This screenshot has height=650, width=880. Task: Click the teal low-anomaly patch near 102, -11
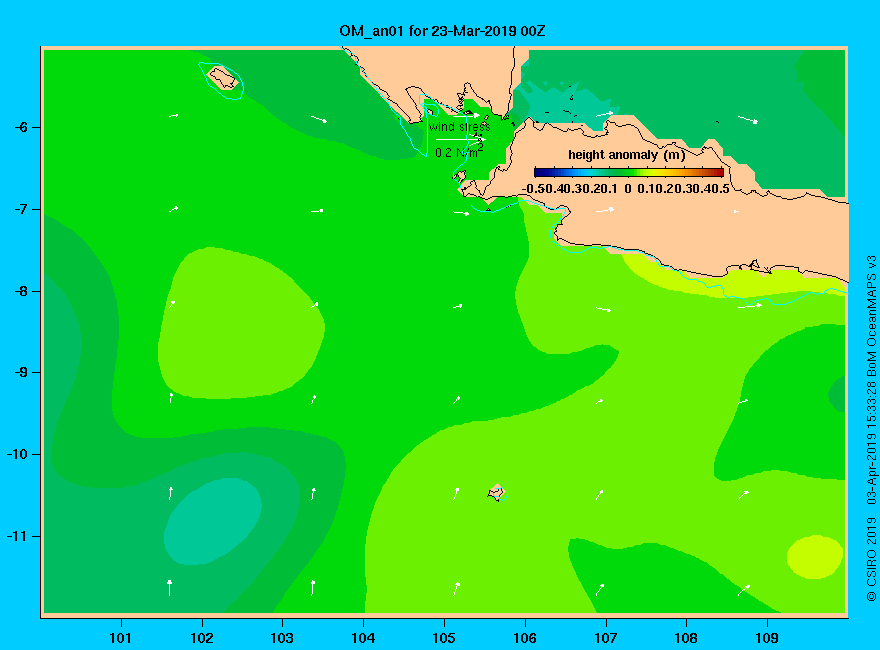pos(212,521)
